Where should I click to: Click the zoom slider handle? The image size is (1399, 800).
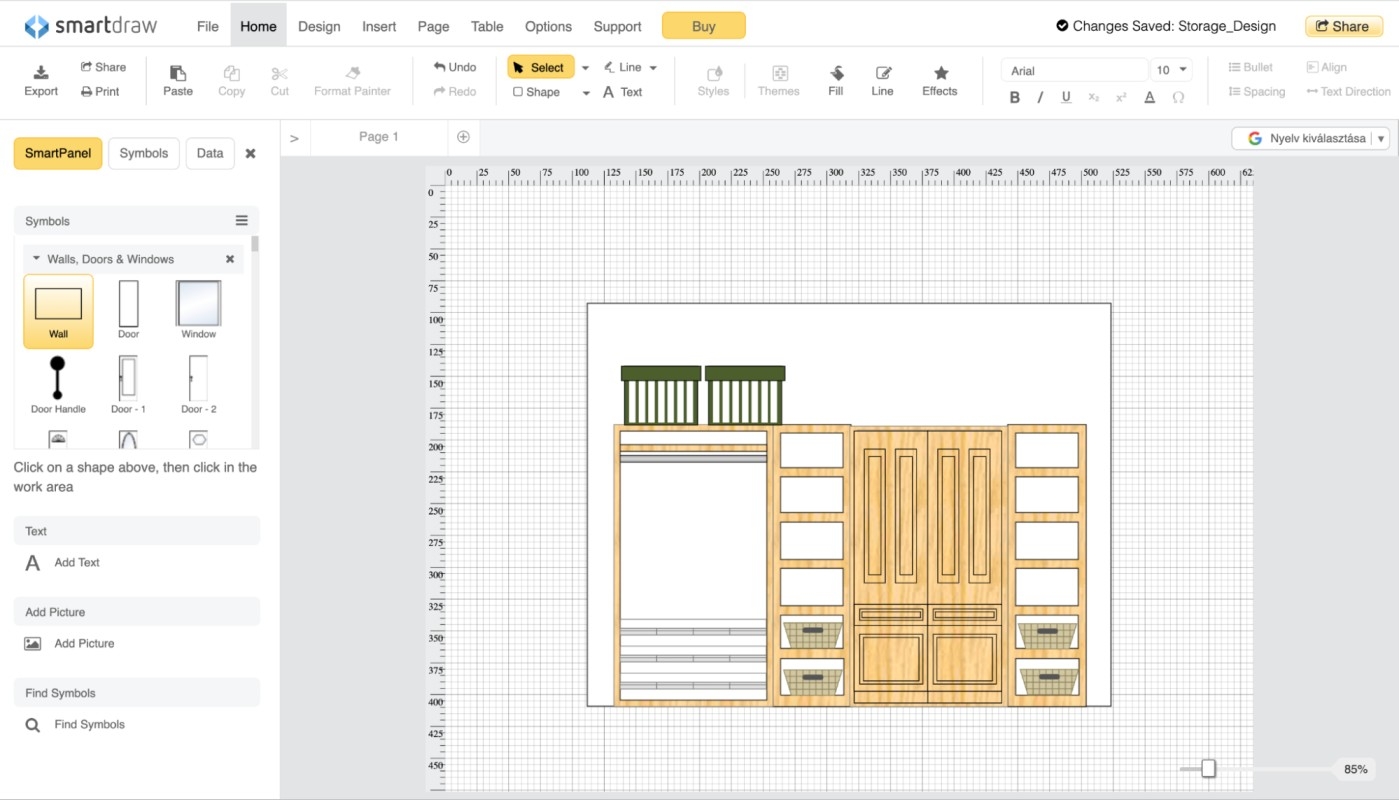tap(1208, 768)
